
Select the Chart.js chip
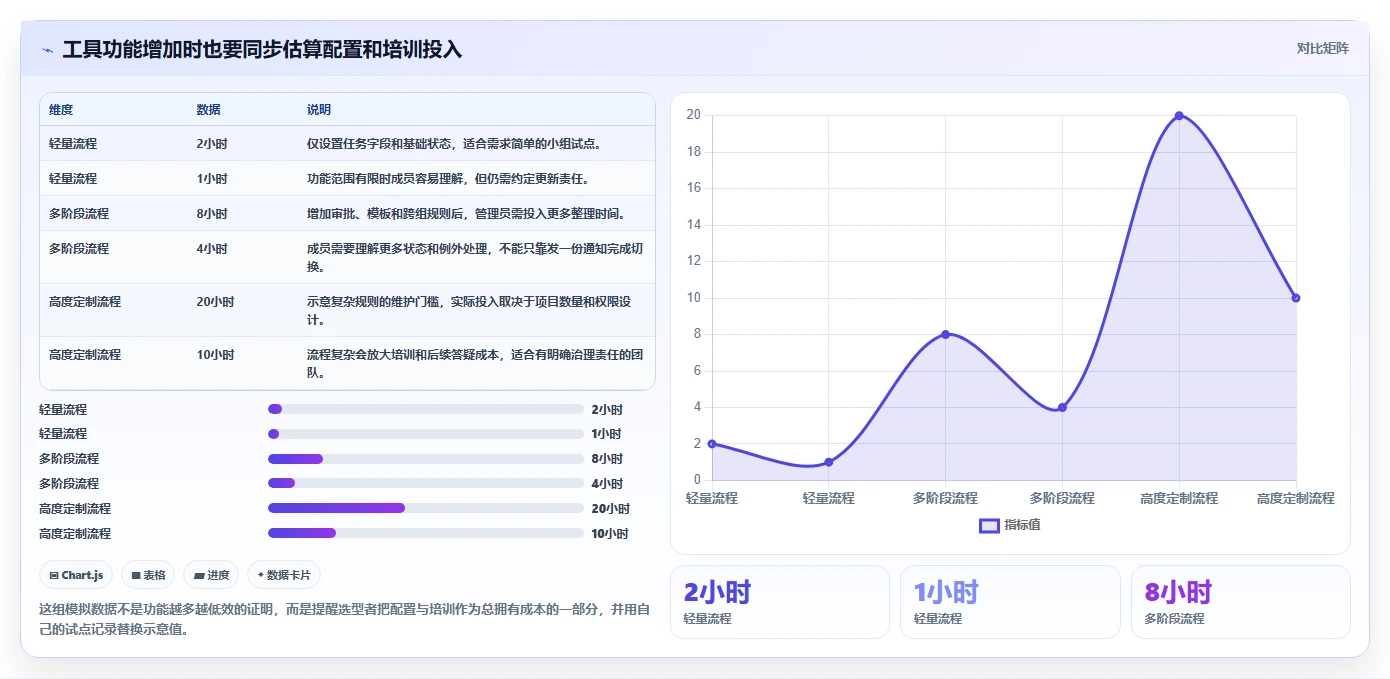coord(77,575)
